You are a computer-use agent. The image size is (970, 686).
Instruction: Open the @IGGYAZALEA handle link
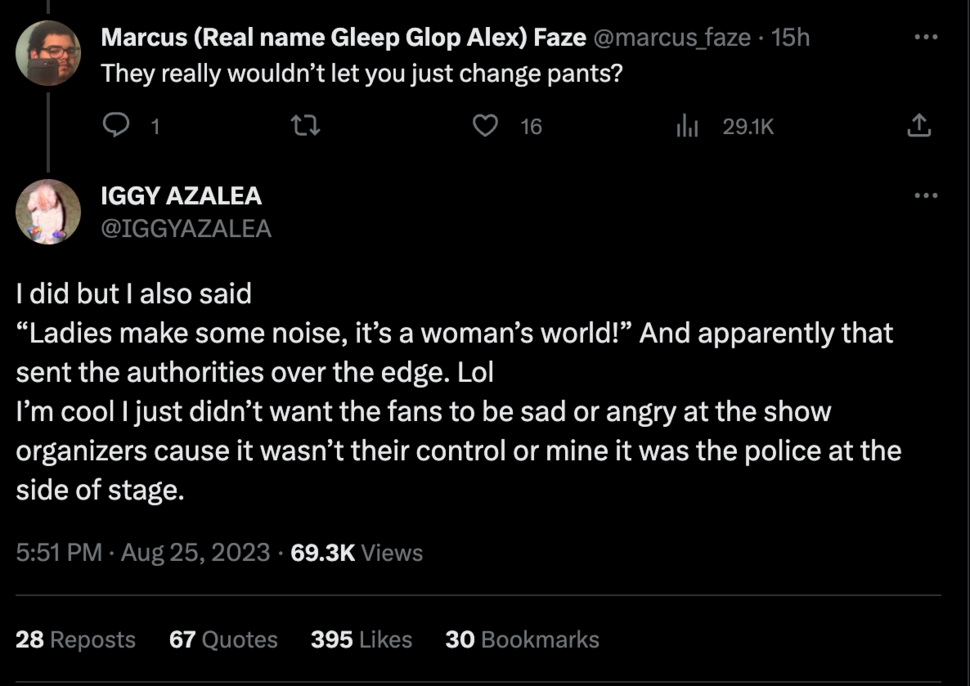186,229
